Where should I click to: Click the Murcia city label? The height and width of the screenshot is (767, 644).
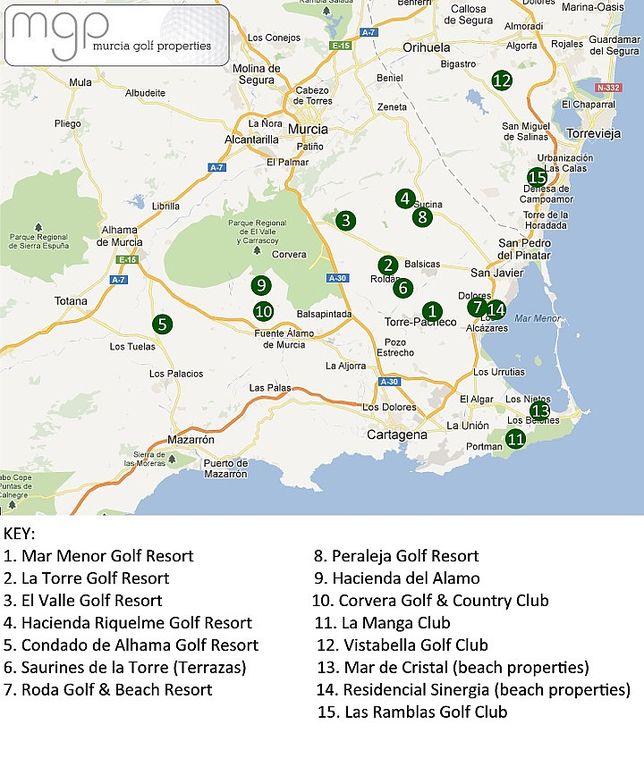coord(308,129)
